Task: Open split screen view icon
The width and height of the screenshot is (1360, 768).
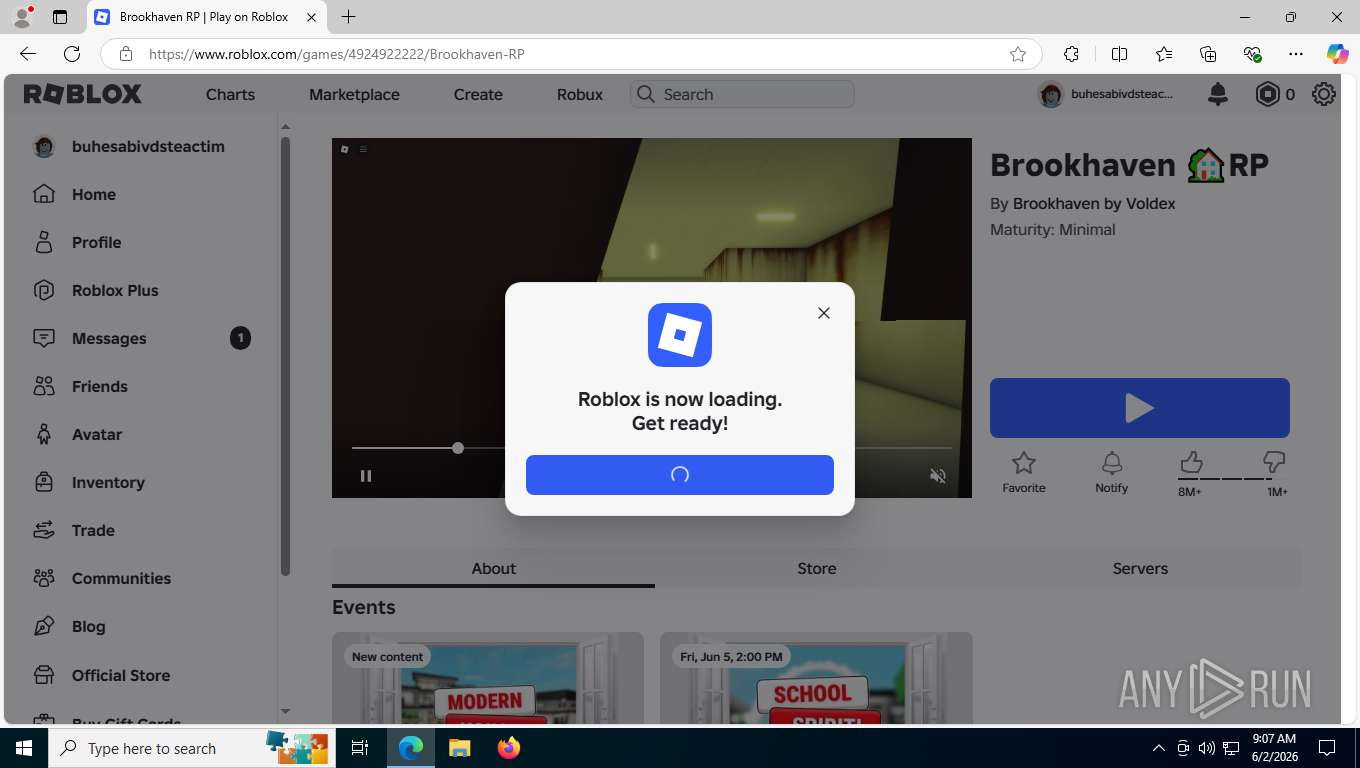Action: point(1120,54)
